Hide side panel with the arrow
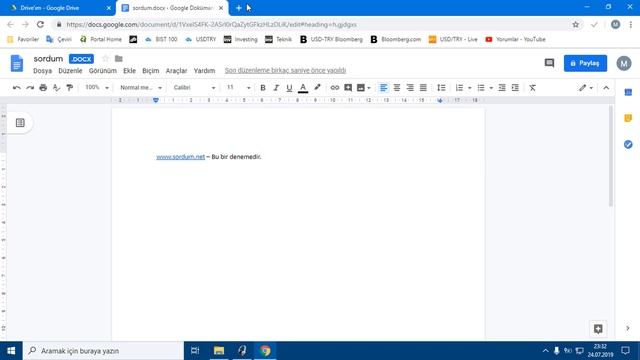Viewport: 640px width, 360px height. pos(628,328)
